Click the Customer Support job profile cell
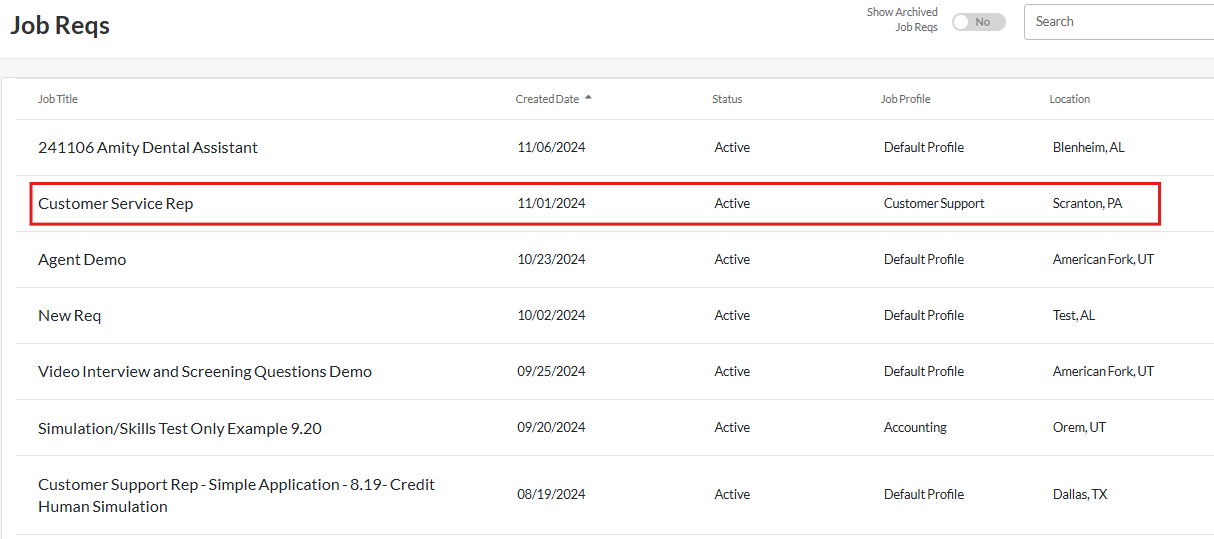 (x=934, y=203)
